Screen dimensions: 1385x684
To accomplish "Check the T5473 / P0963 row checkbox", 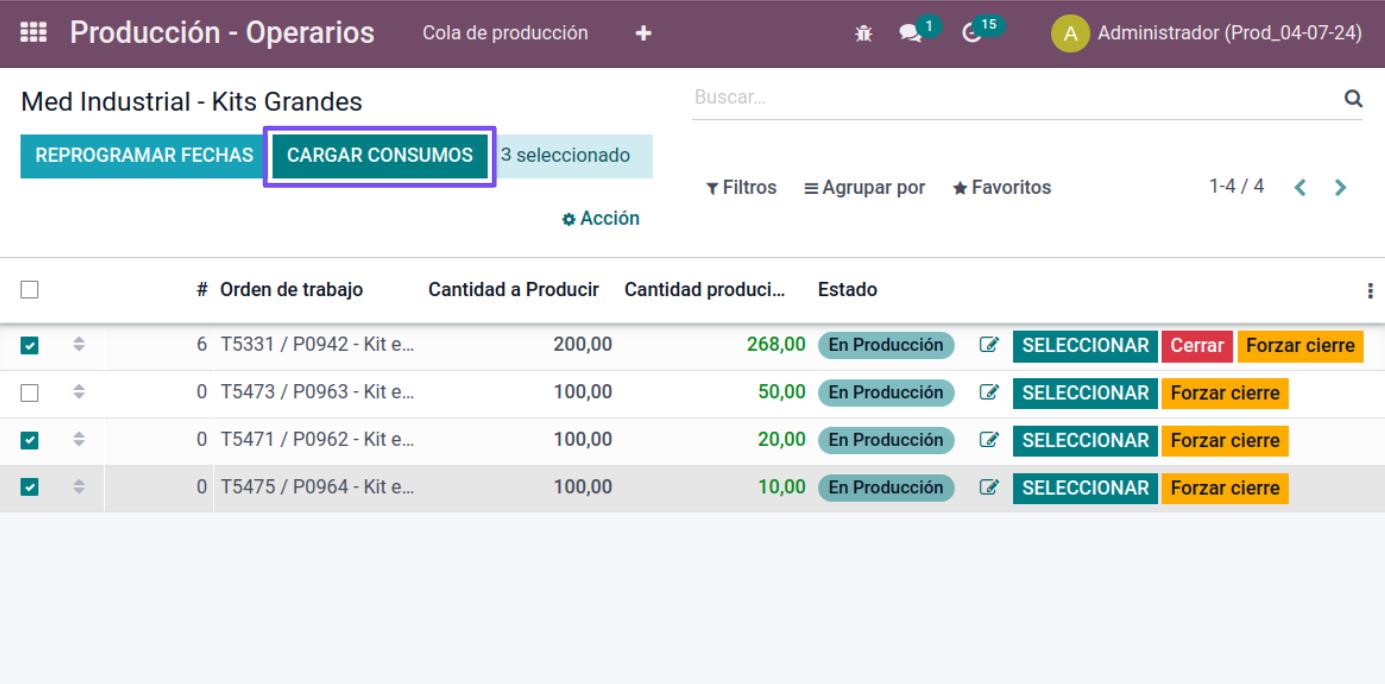I will [30, 393].
